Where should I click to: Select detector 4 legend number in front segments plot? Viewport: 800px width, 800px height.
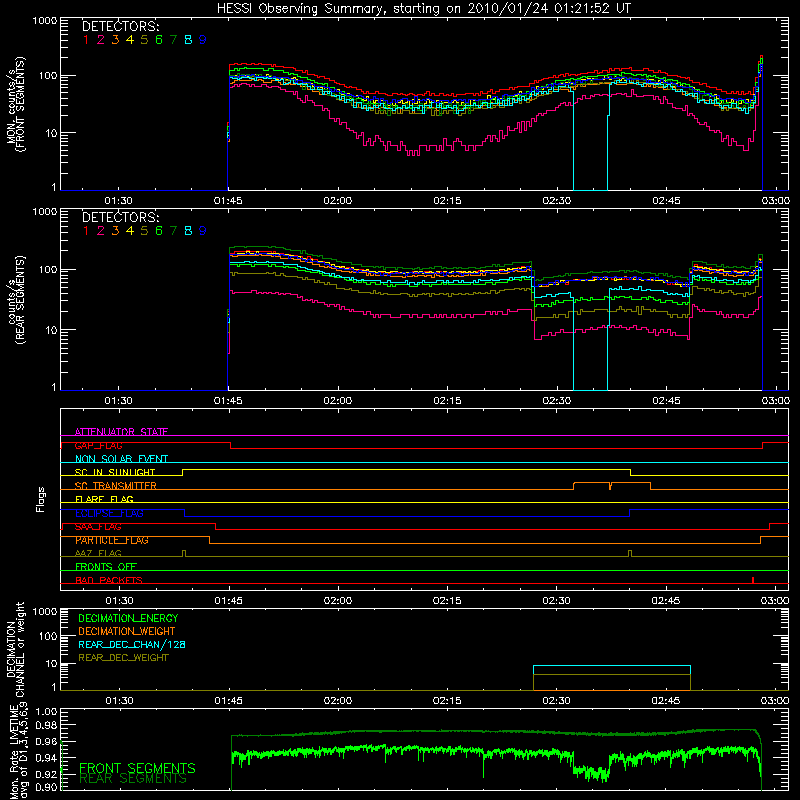130,40
